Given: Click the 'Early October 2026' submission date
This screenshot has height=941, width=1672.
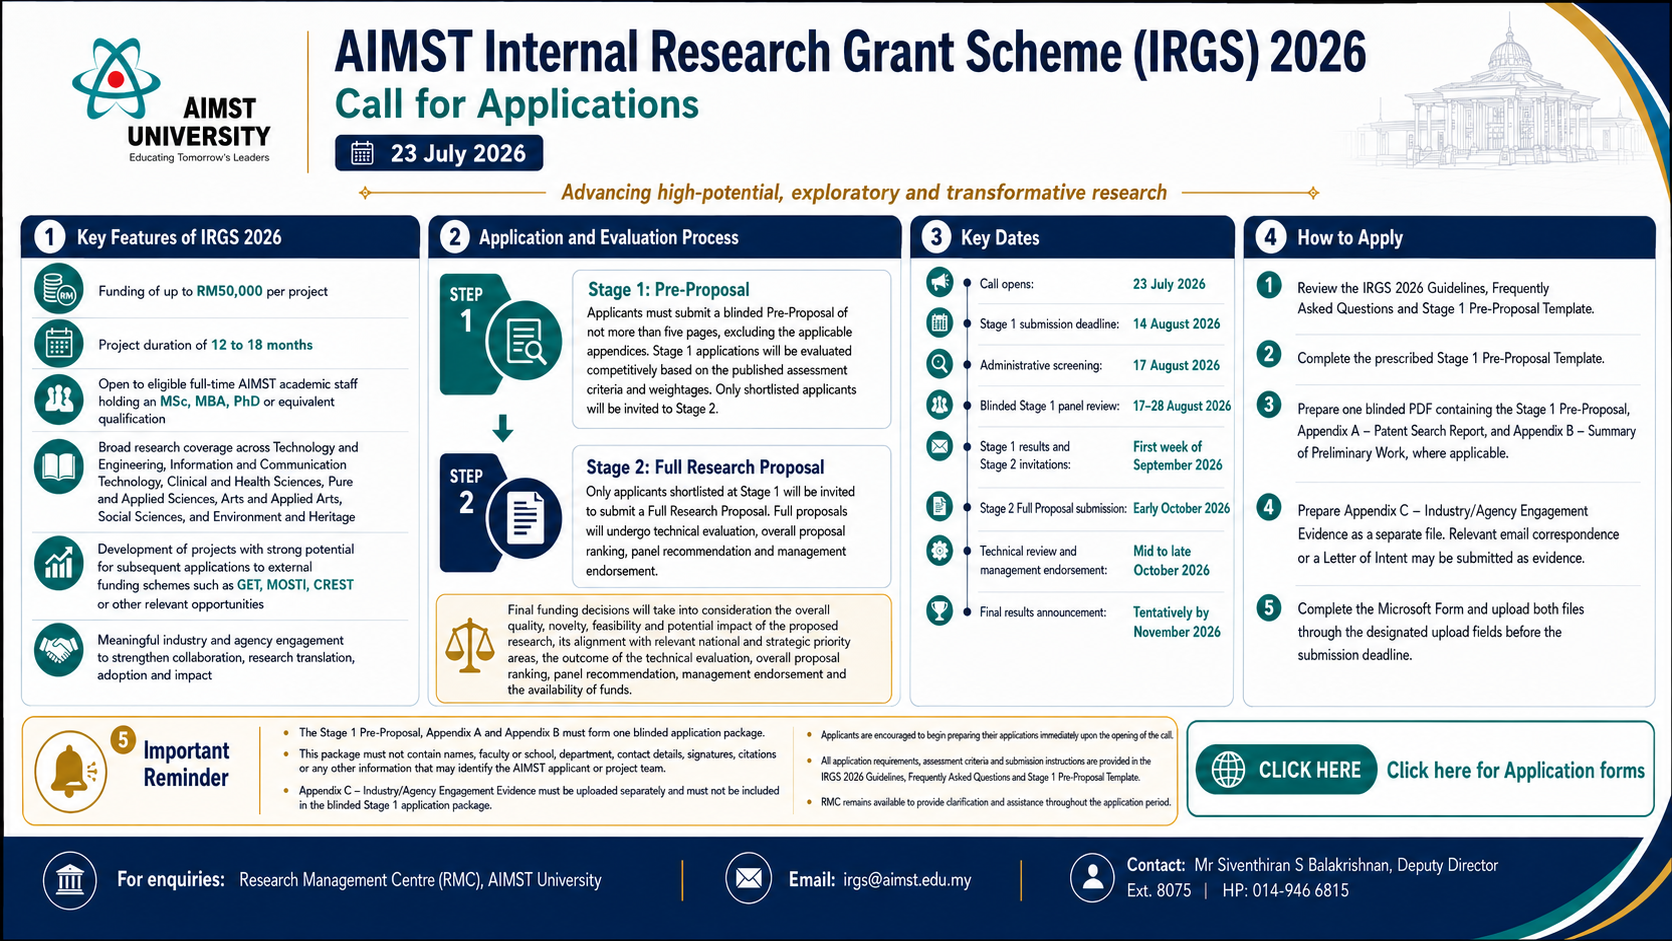Looking at the screenshot, I should (x=1181, y=508).
